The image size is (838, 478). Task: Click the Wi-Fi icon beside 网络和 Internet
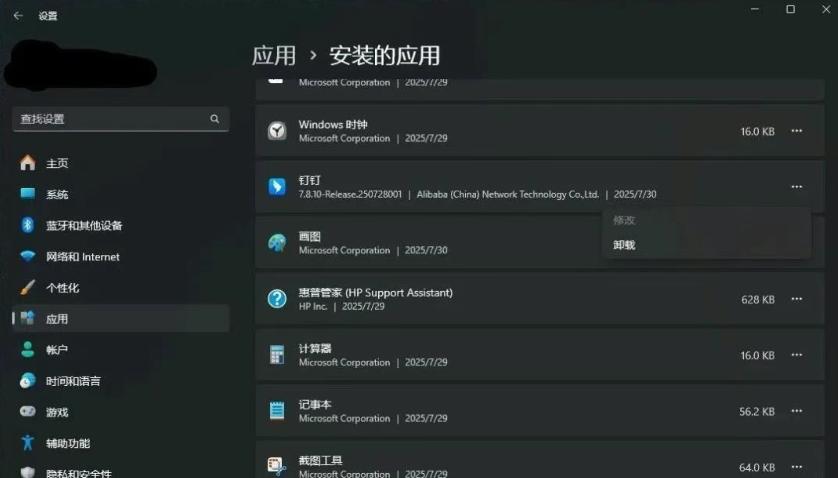[x=28, y=256]
